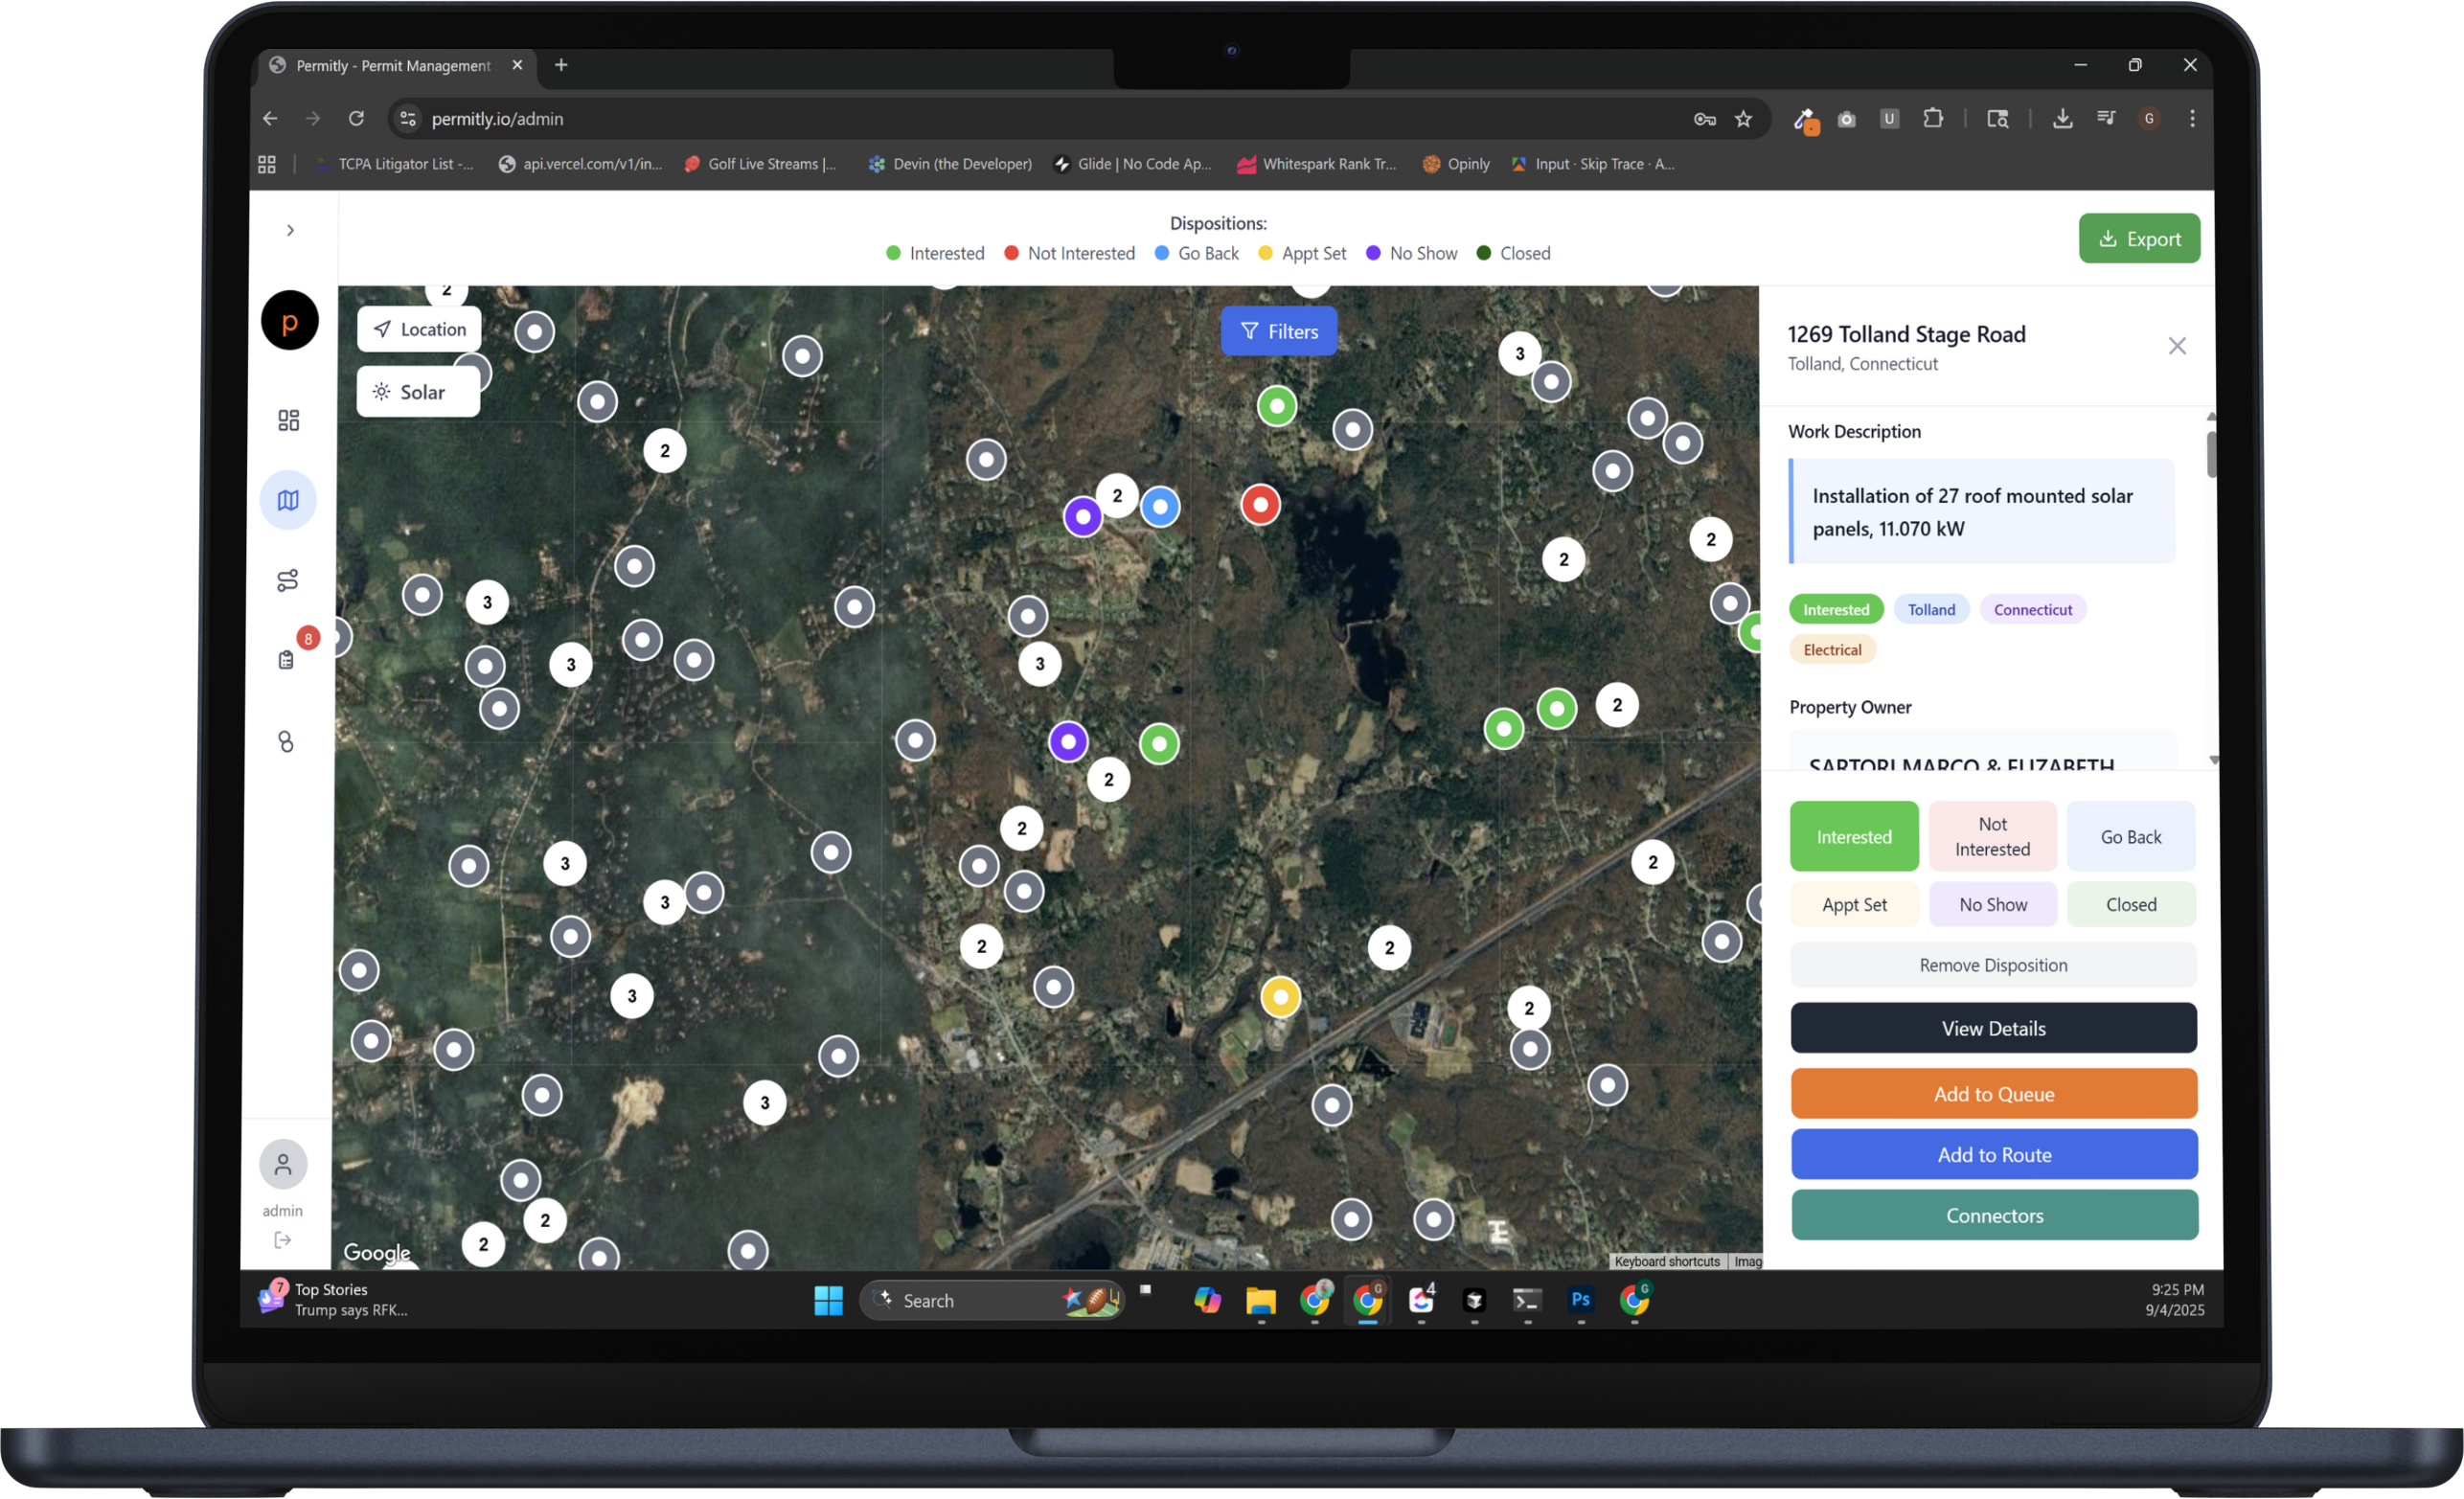Click the details panel scrollbar thumb
The width and height of the screenshot is (2464, 1499).
point(2210,455)
